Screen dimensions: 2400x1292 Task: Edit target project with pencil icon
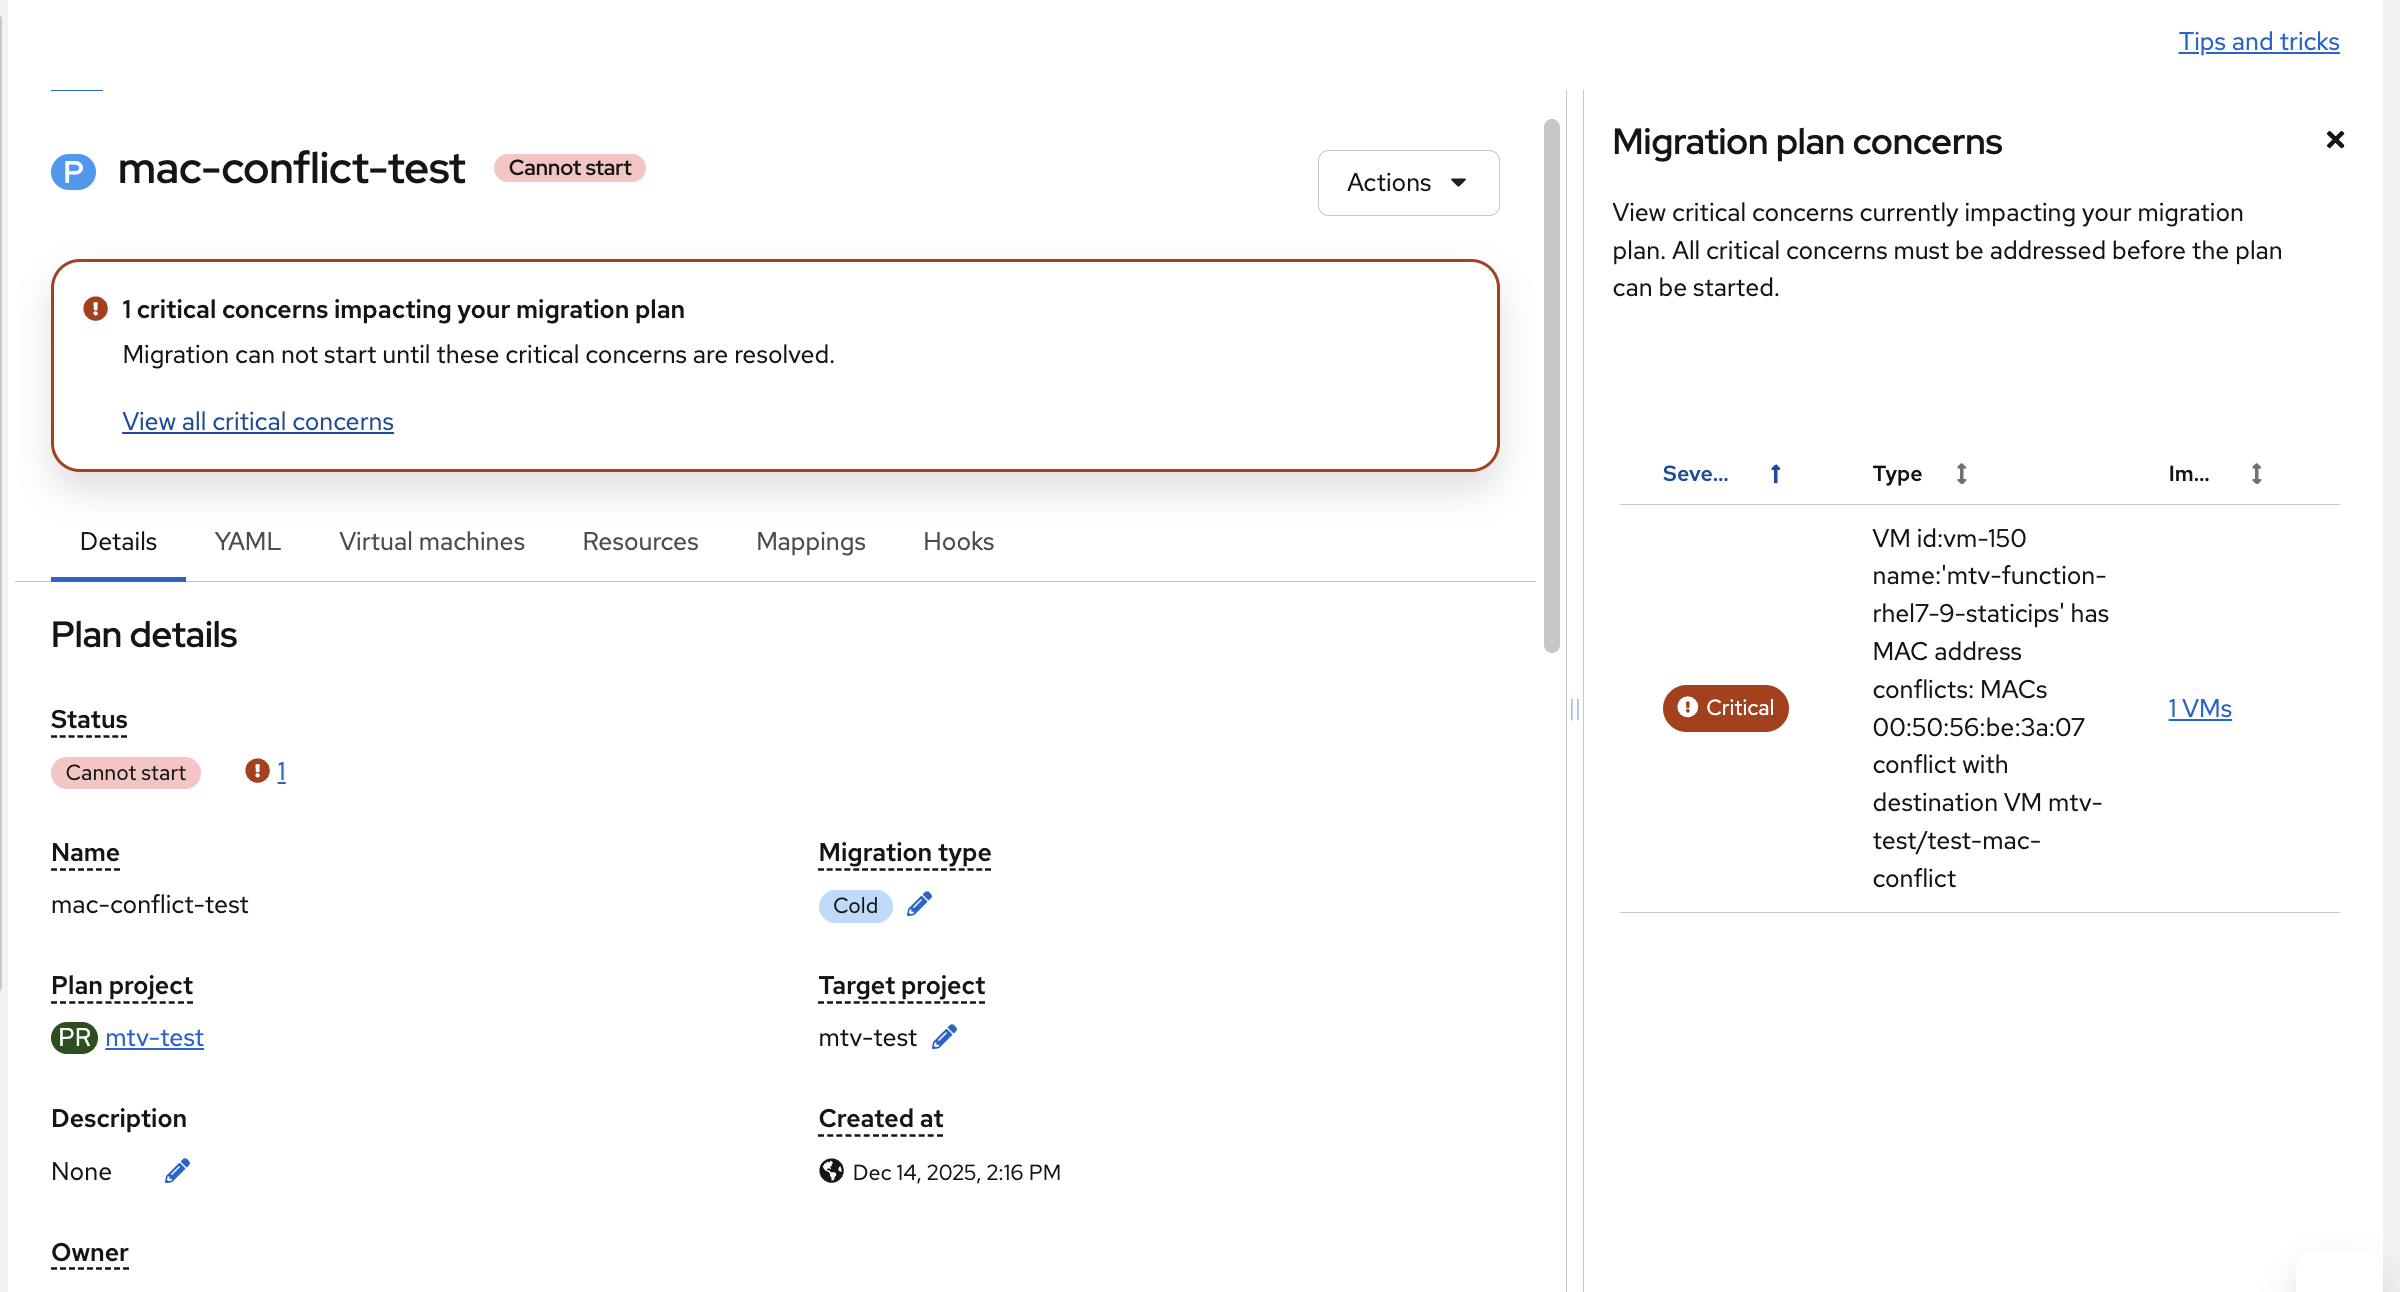coord(944,1037)
